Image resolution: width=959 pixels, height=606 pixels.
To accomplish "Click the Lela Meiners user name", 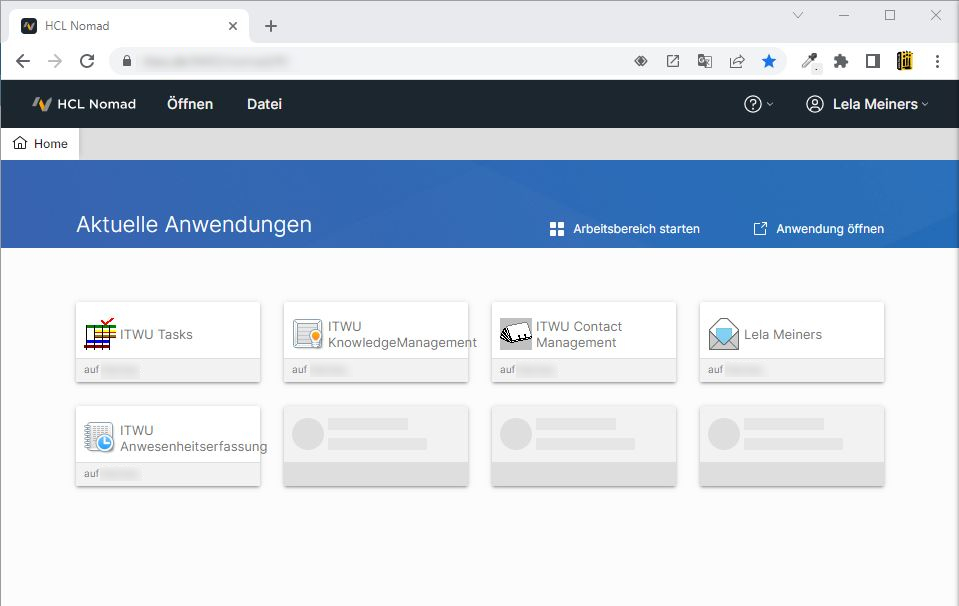I will tap(875, 104).
